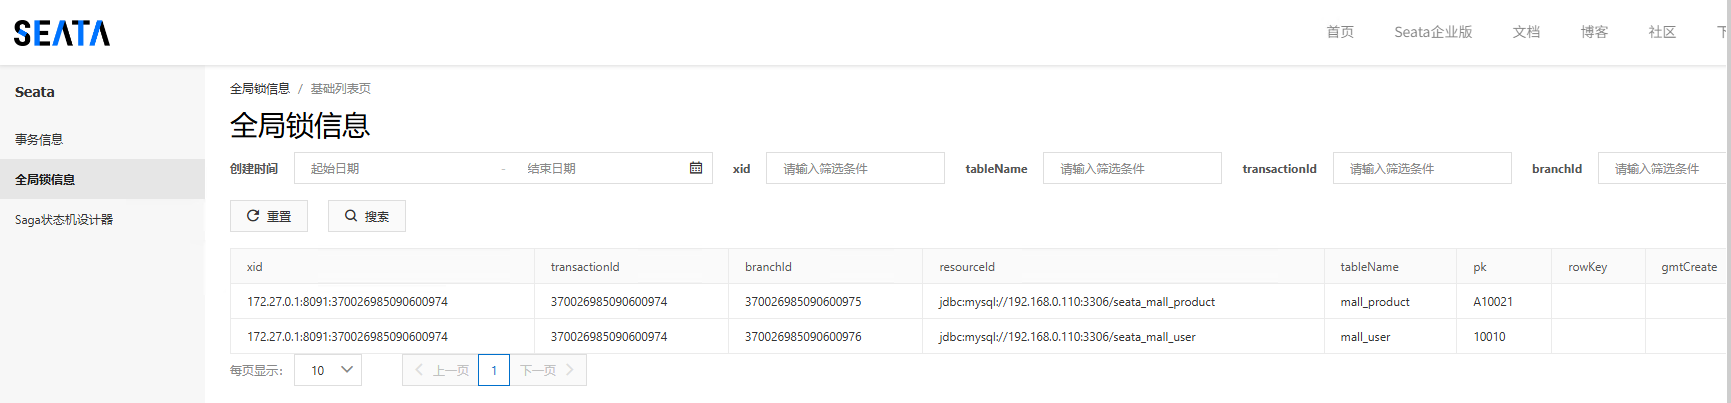
Task: Click the reset (重置) button
Action: pyautogui.click(x=269, y=216)
